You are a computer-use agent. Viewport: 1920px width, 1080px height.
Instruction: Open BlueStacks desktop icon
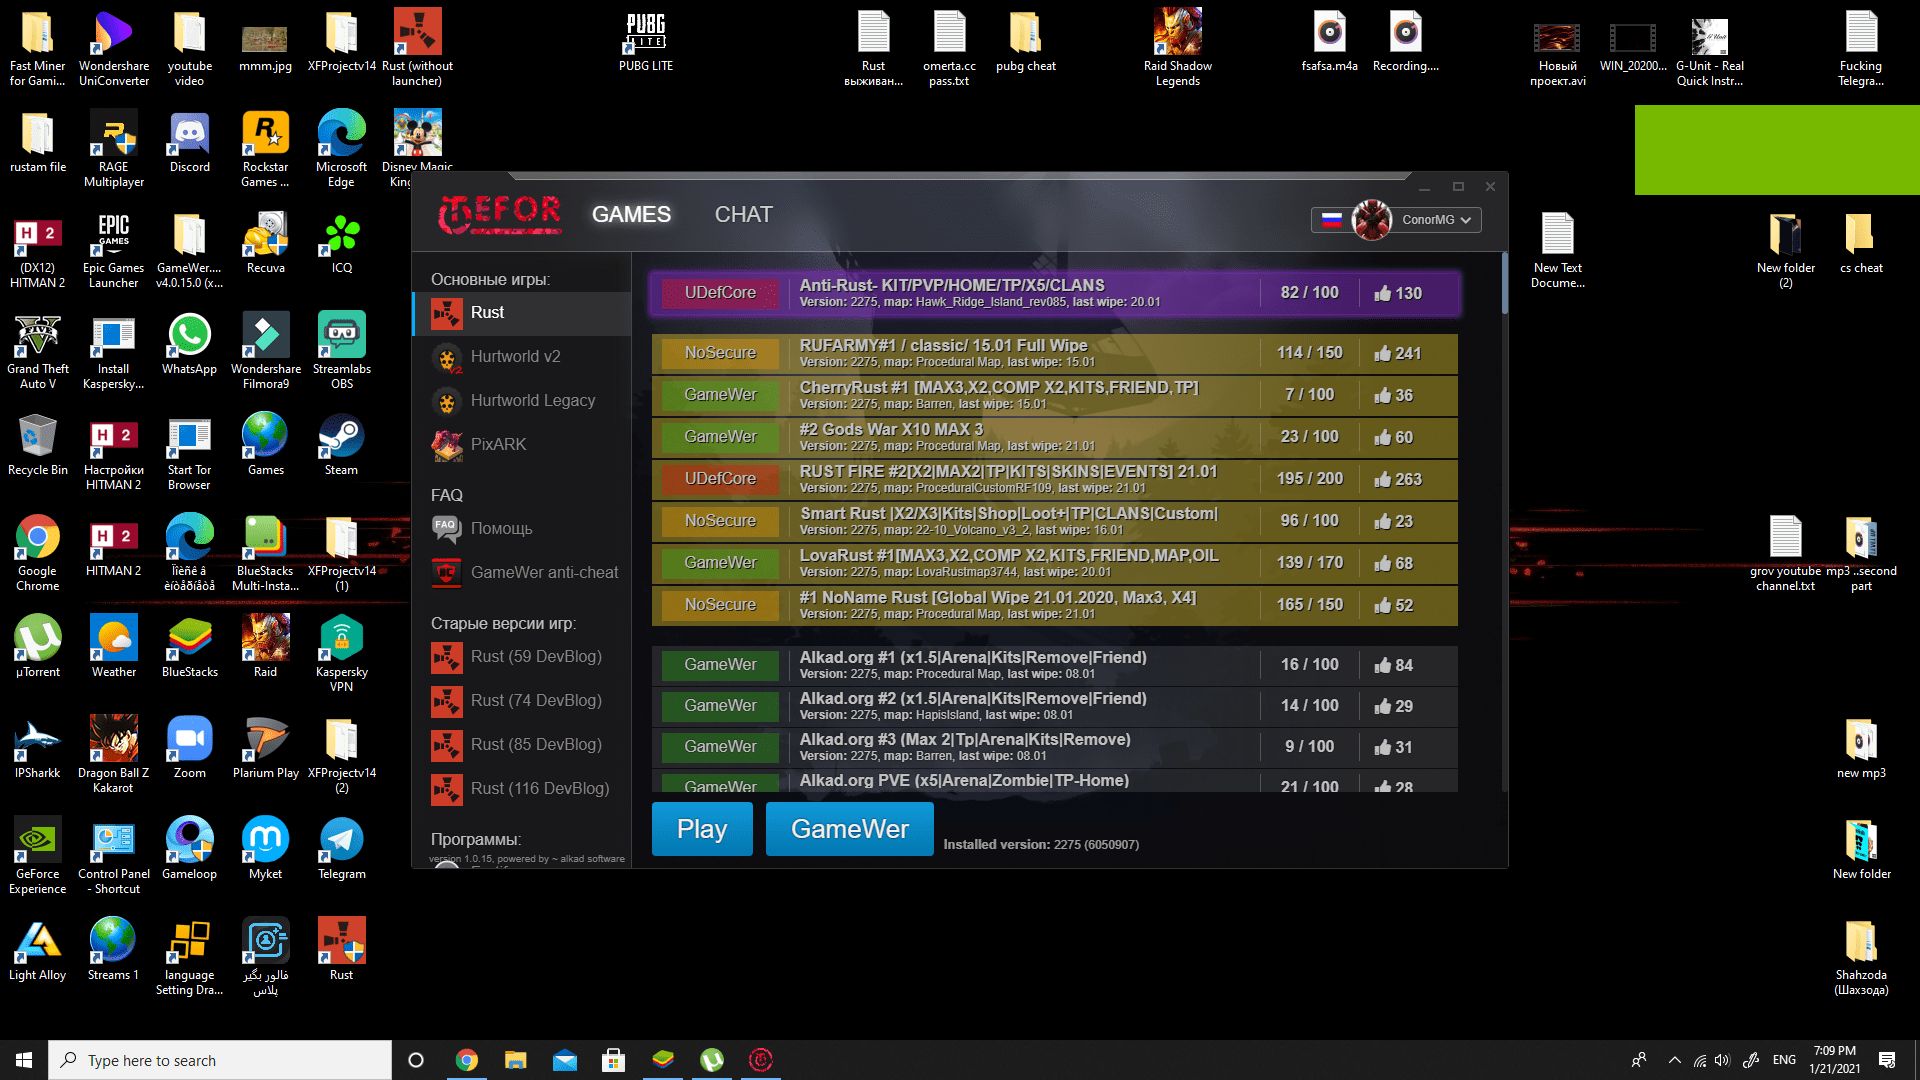click(x=189, y=647)
